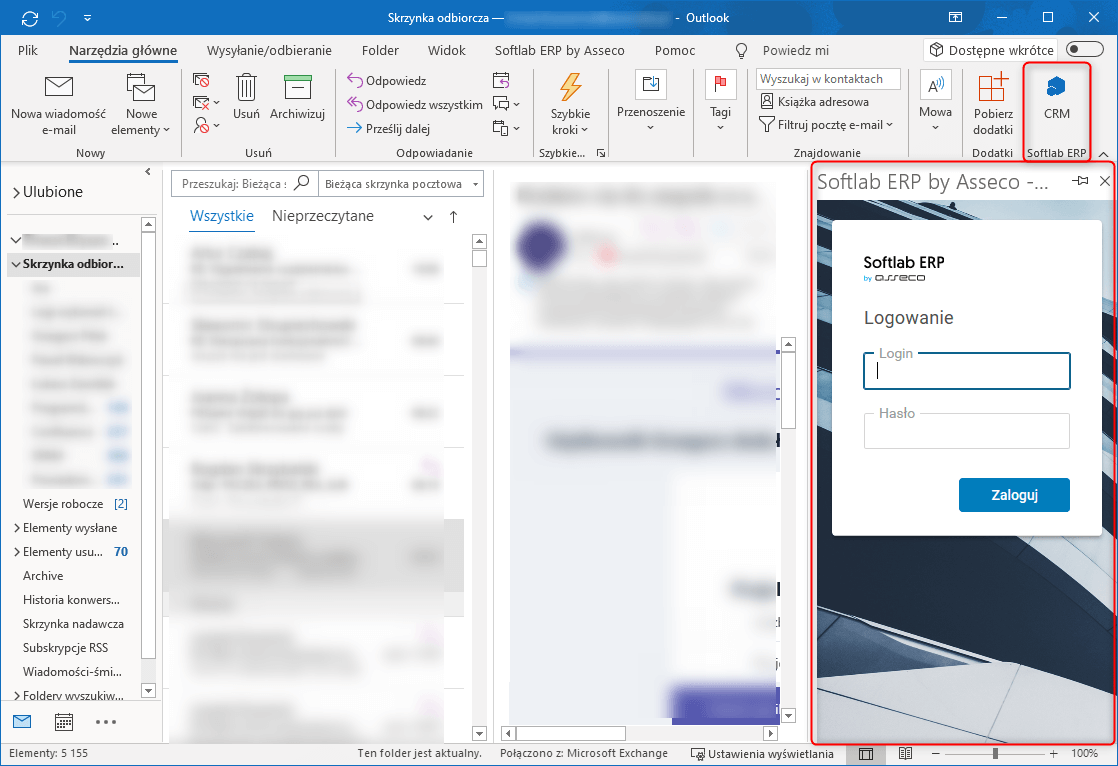Screen dimensions: 1118x766
Task: Open more navigation options dots
Action: pyautogui.click(x=106, y=722)
